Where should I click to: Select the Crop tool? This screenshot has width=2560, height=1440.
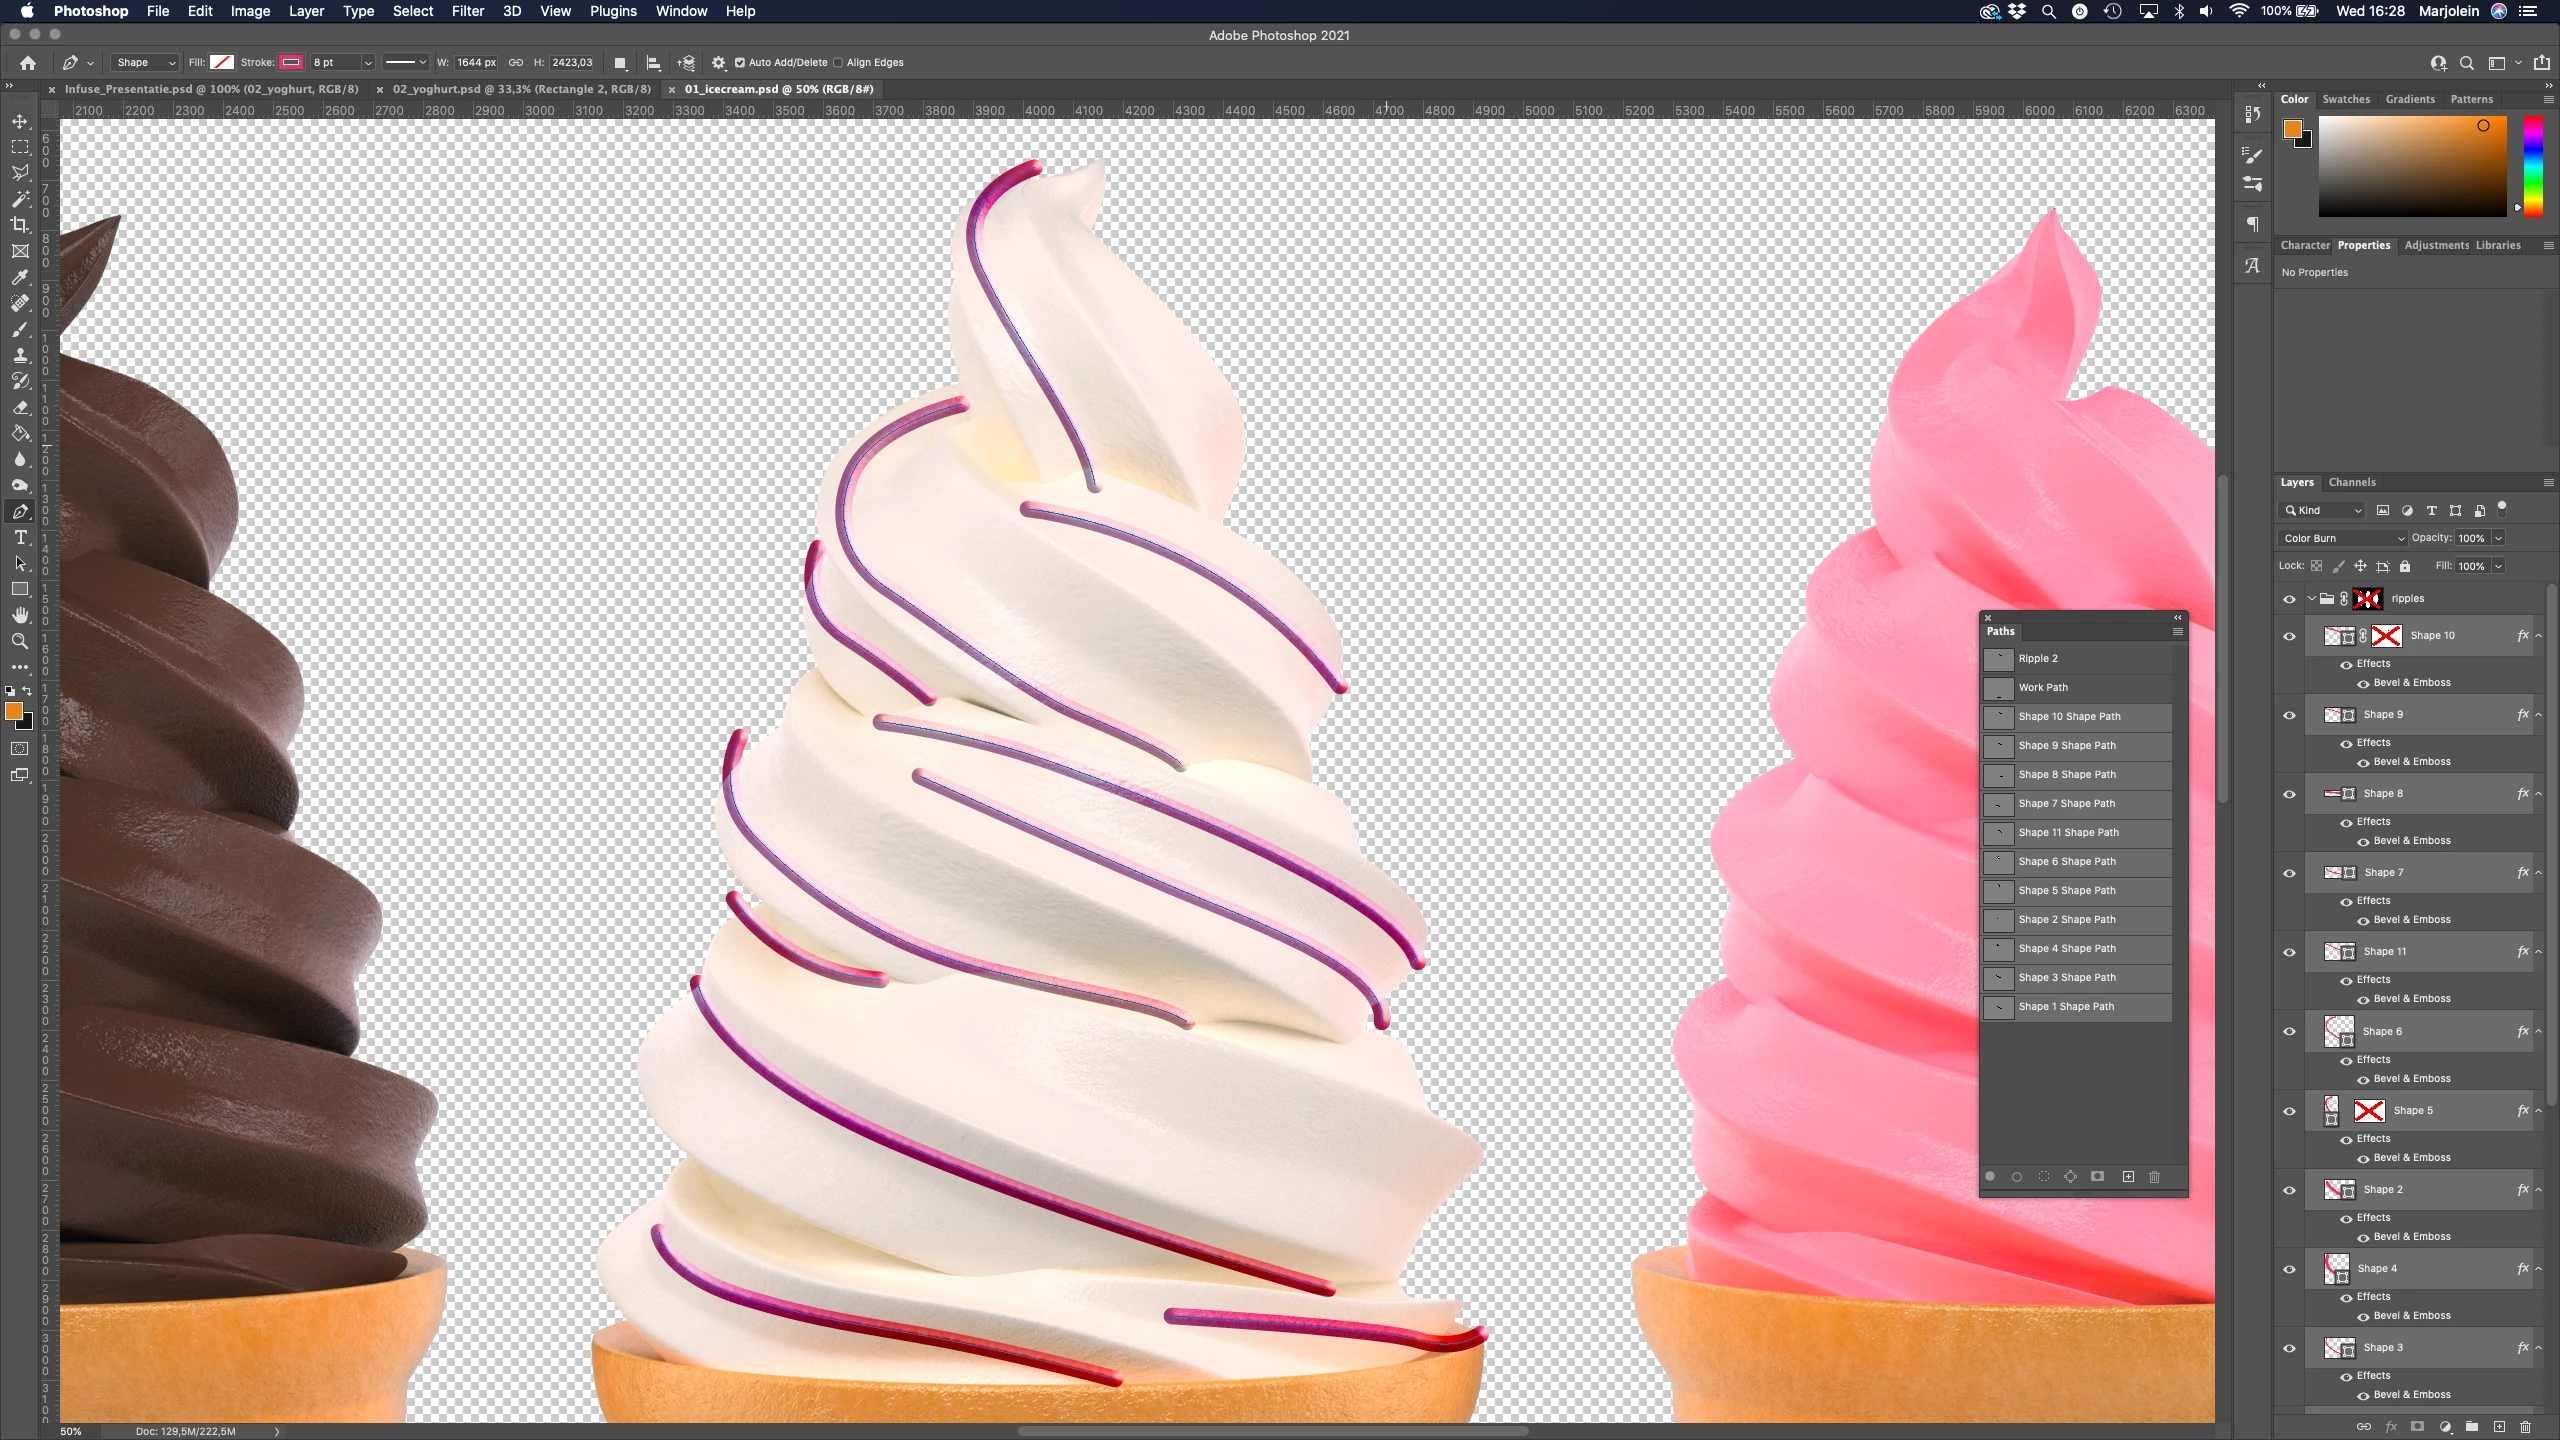pos(20,225)
